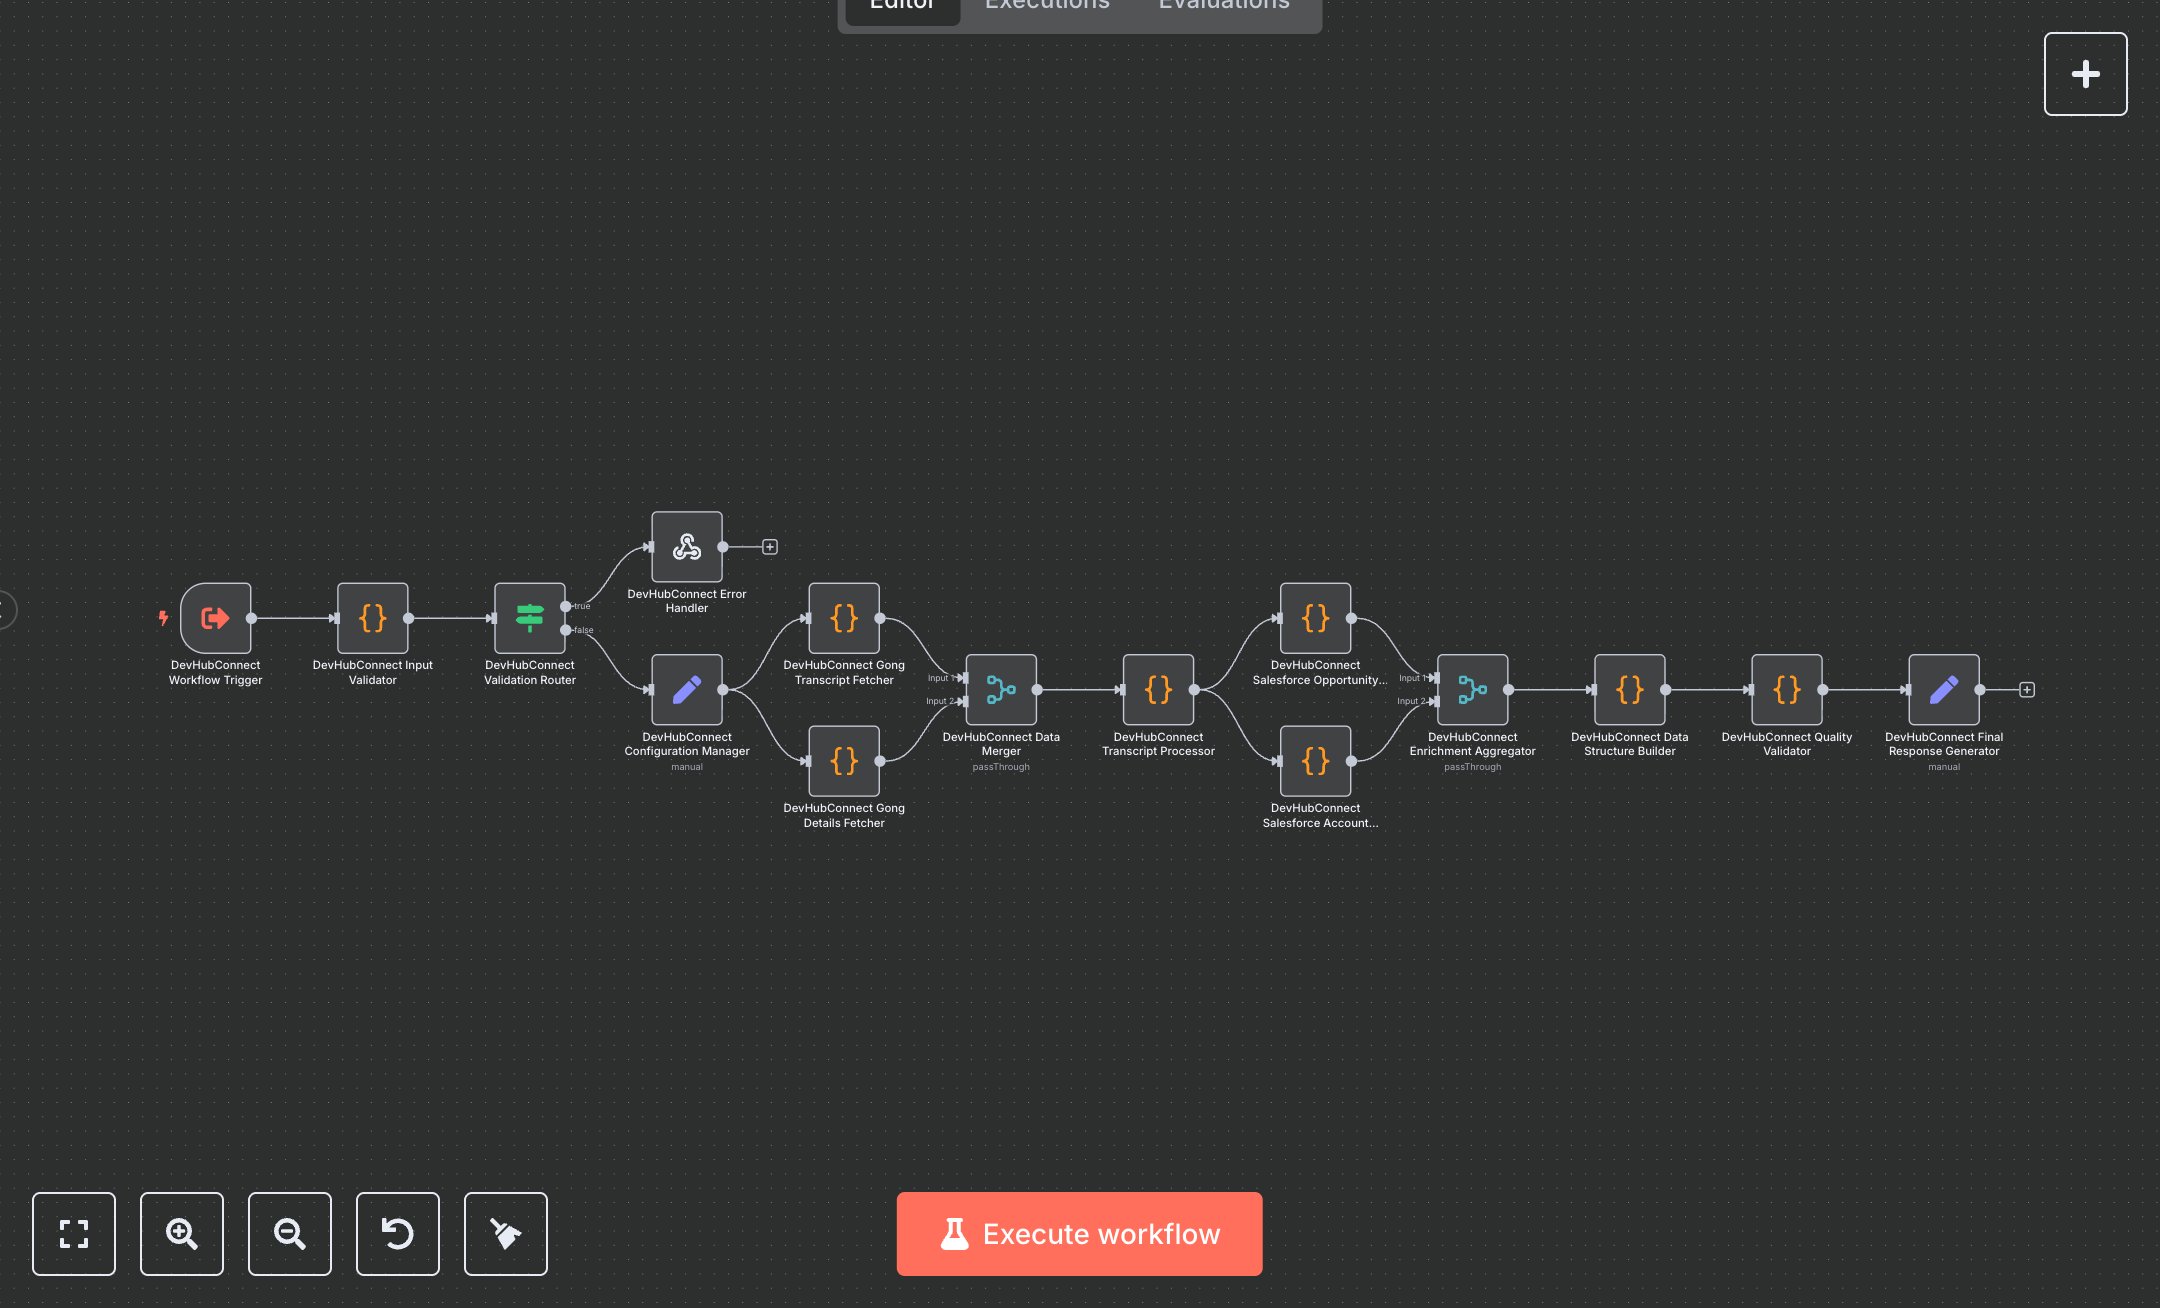
Task: Open the DevHubConnect Validation Router switch node
Action: [529, 618]
